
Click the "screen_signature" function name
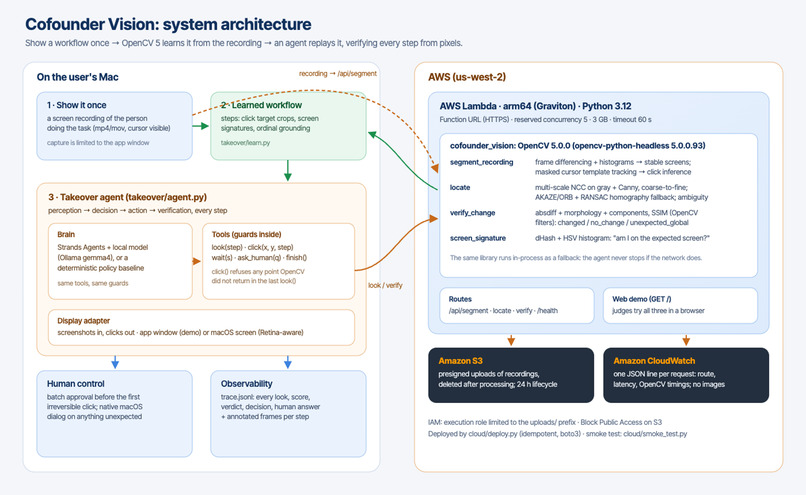click(478, 238)
